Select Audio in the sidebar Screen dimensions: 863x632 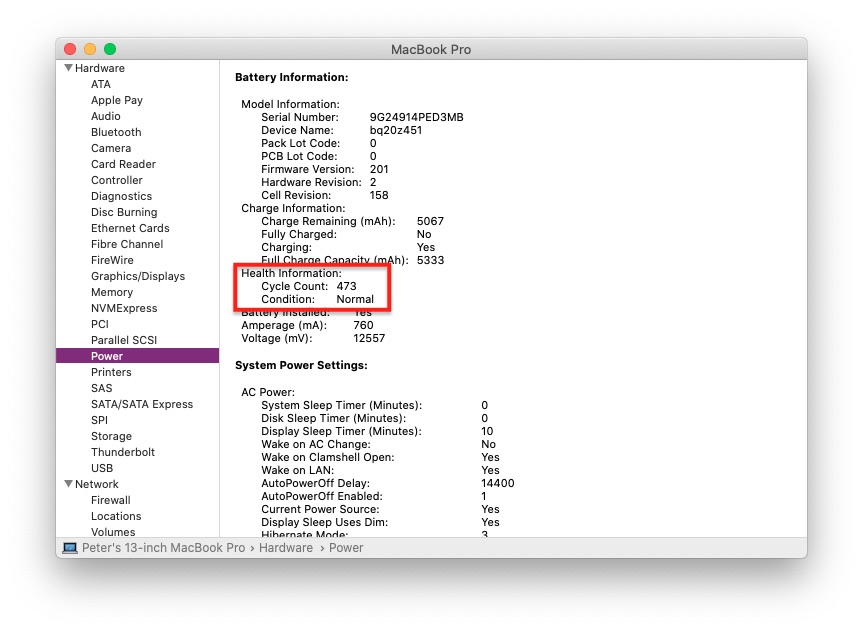coord(106,116)
